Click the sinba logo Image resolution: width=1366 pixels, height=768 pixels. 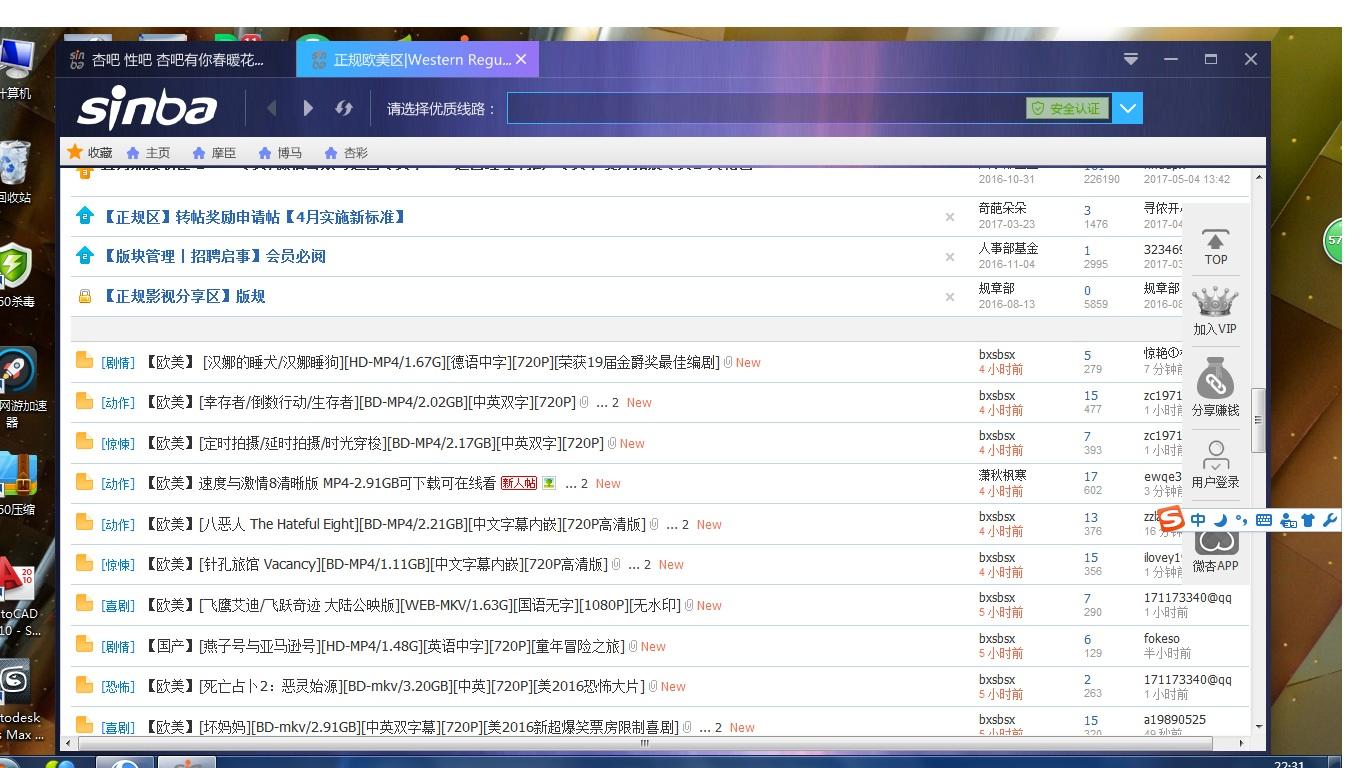[x=147, y=108]
